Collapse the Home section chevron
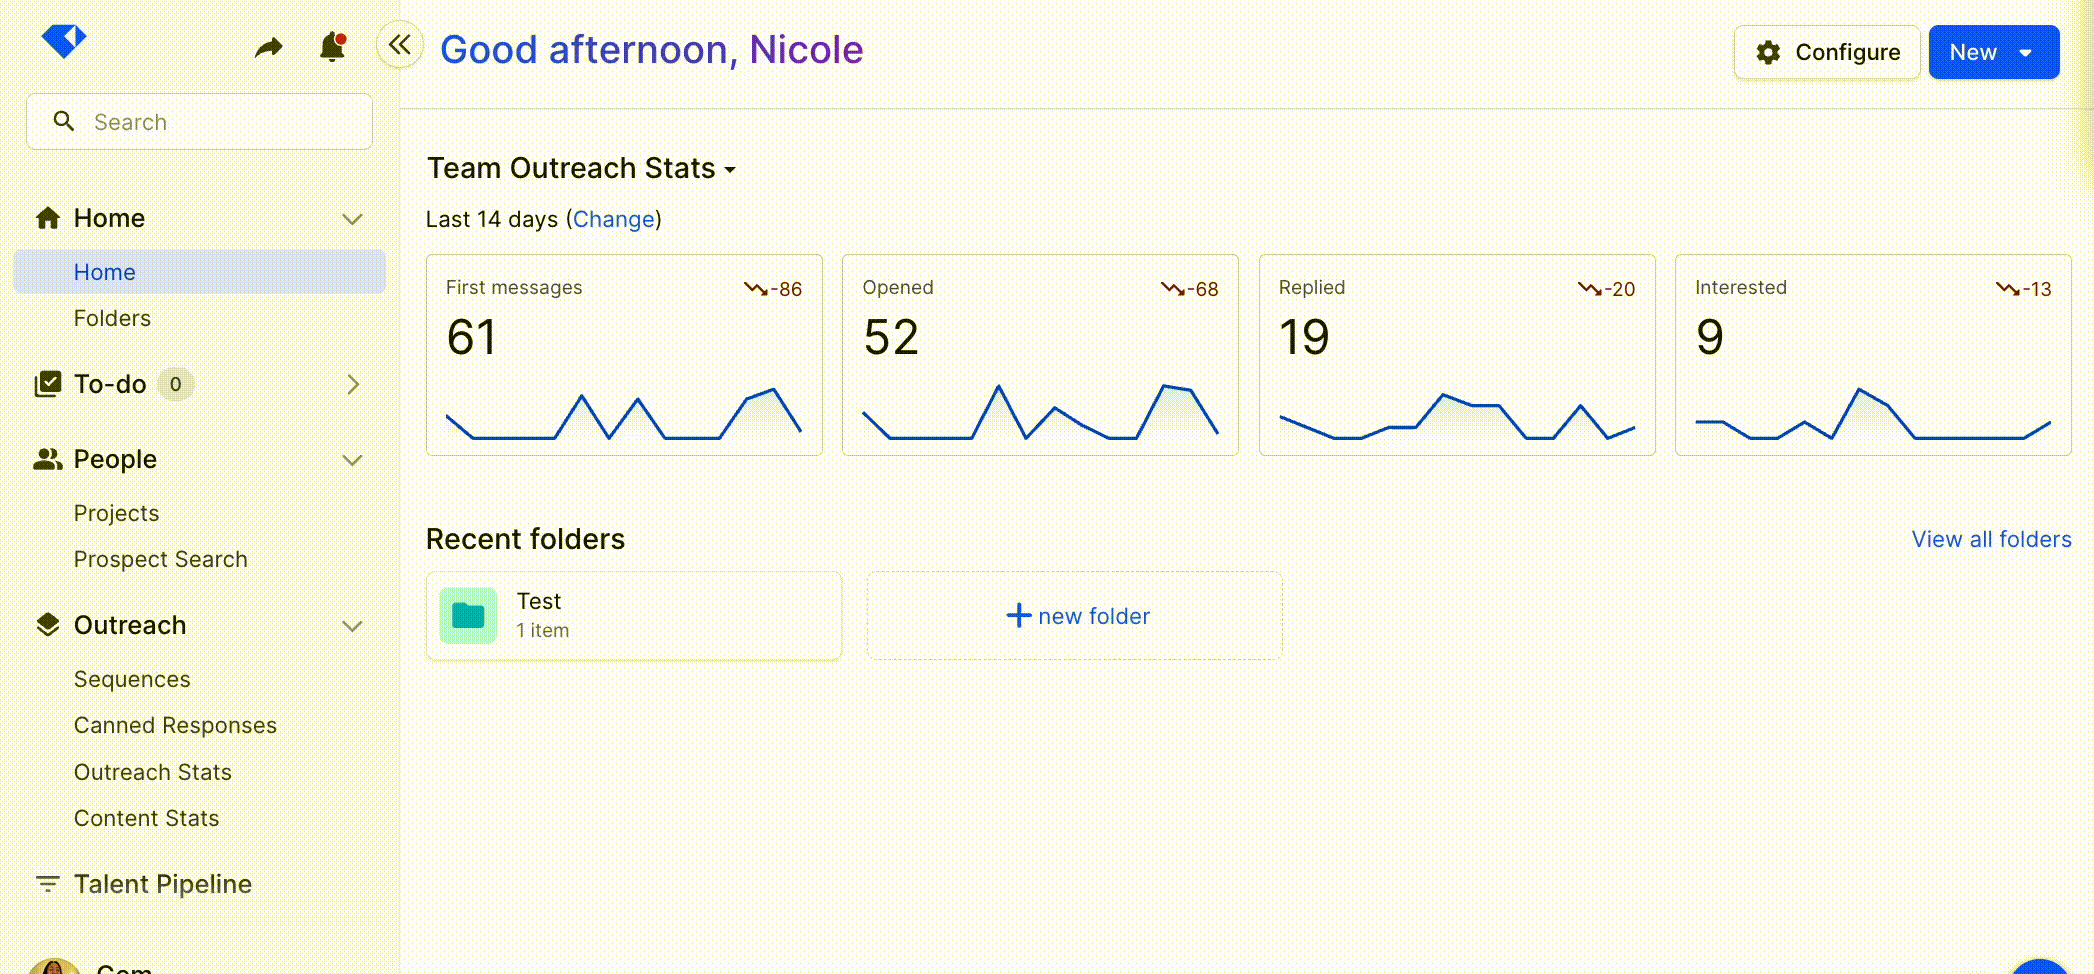This screenshot has height=974, width=2094. (x=352, y=219)
